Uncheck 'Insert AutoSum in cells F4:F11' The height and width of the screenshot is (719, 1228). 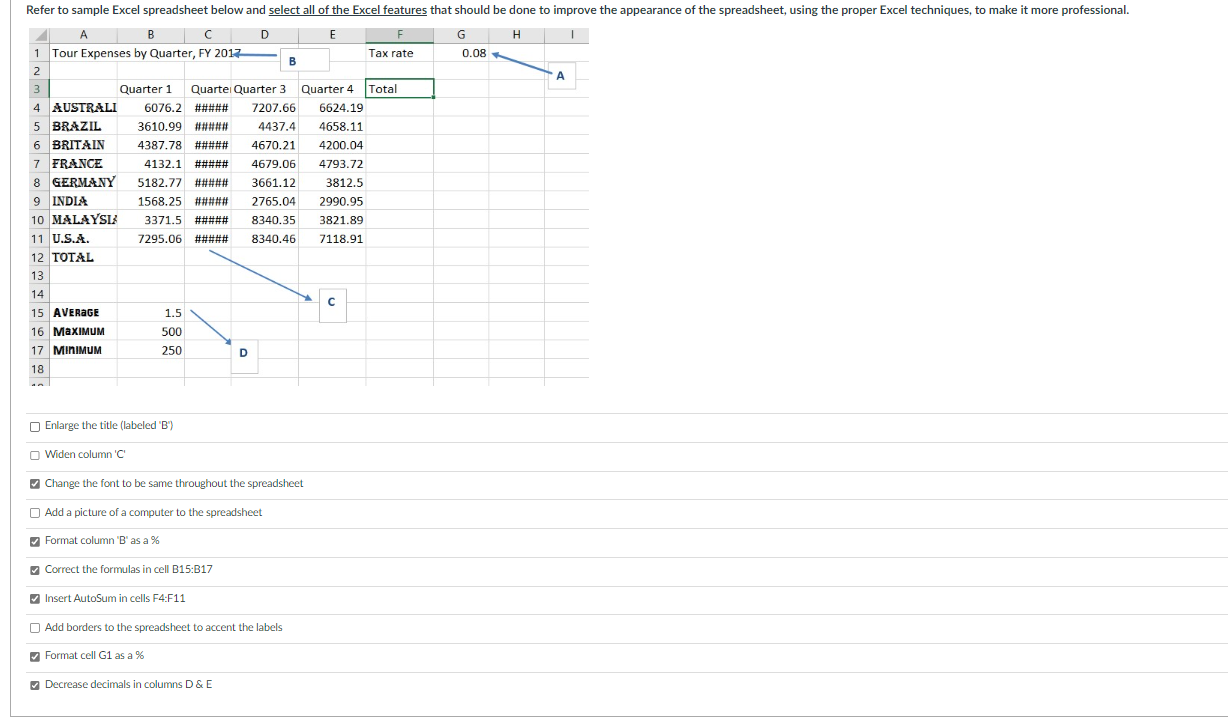coord(34,598)
